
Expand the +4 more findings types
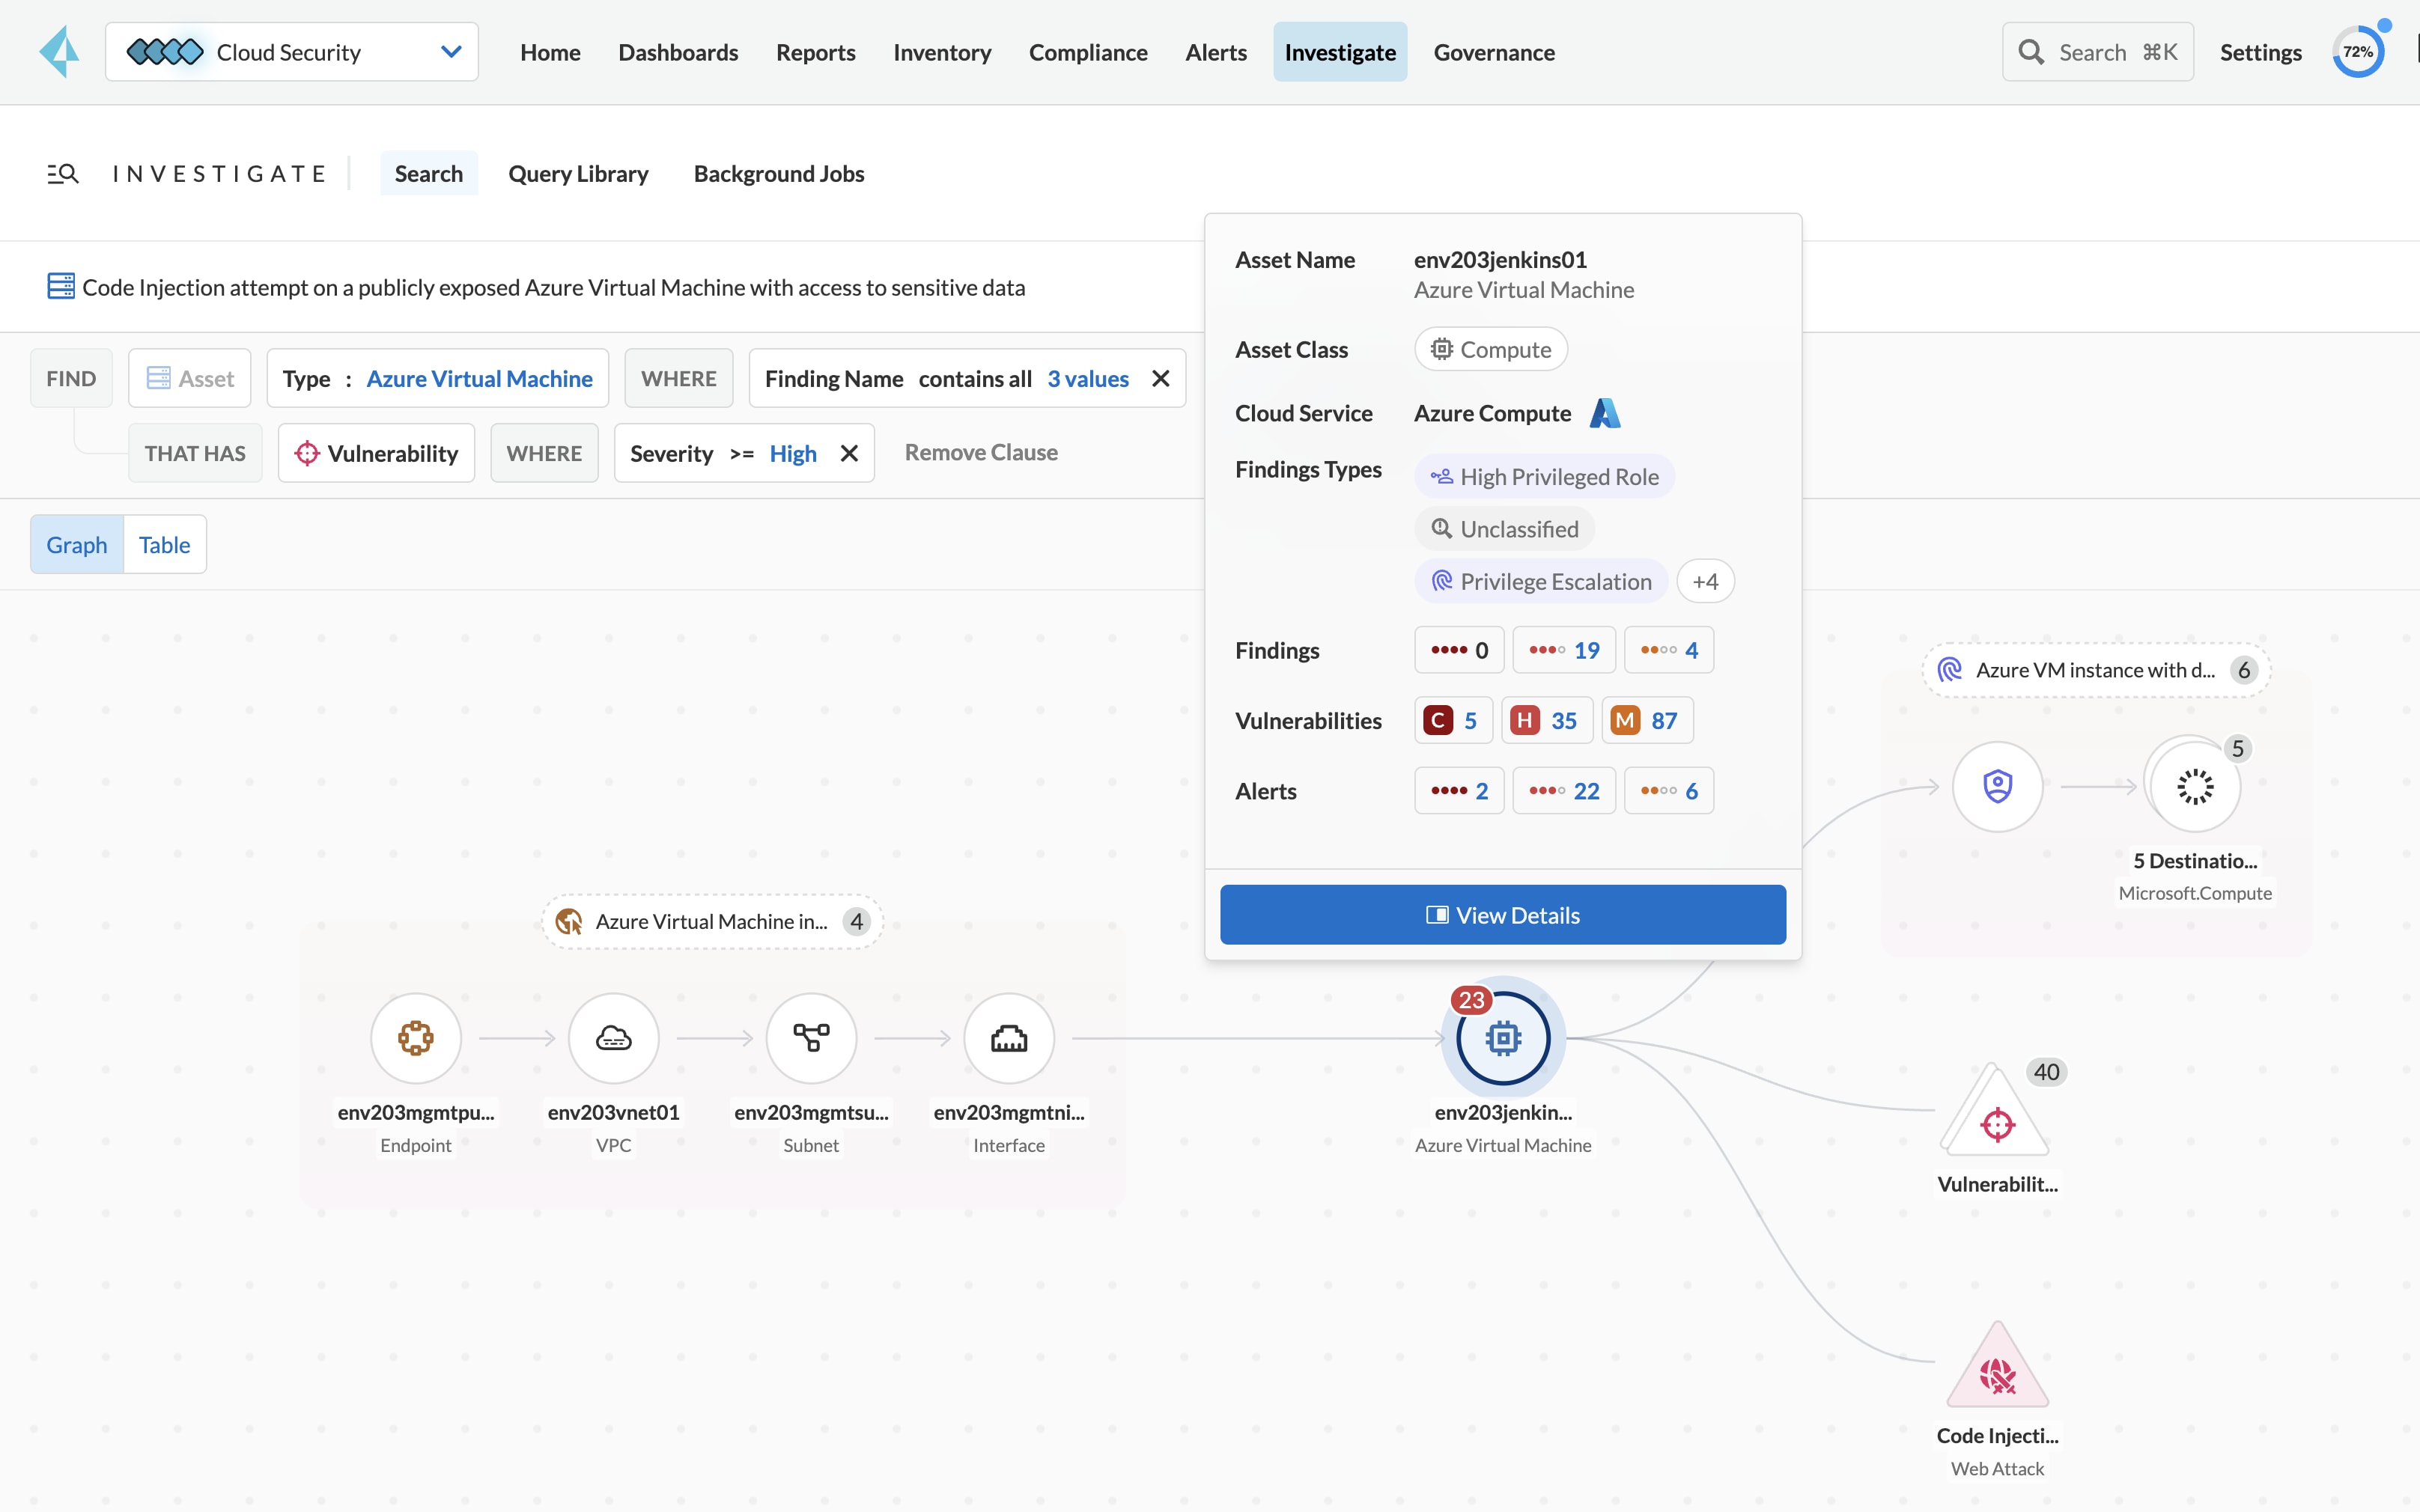(x=1704, y=581)
